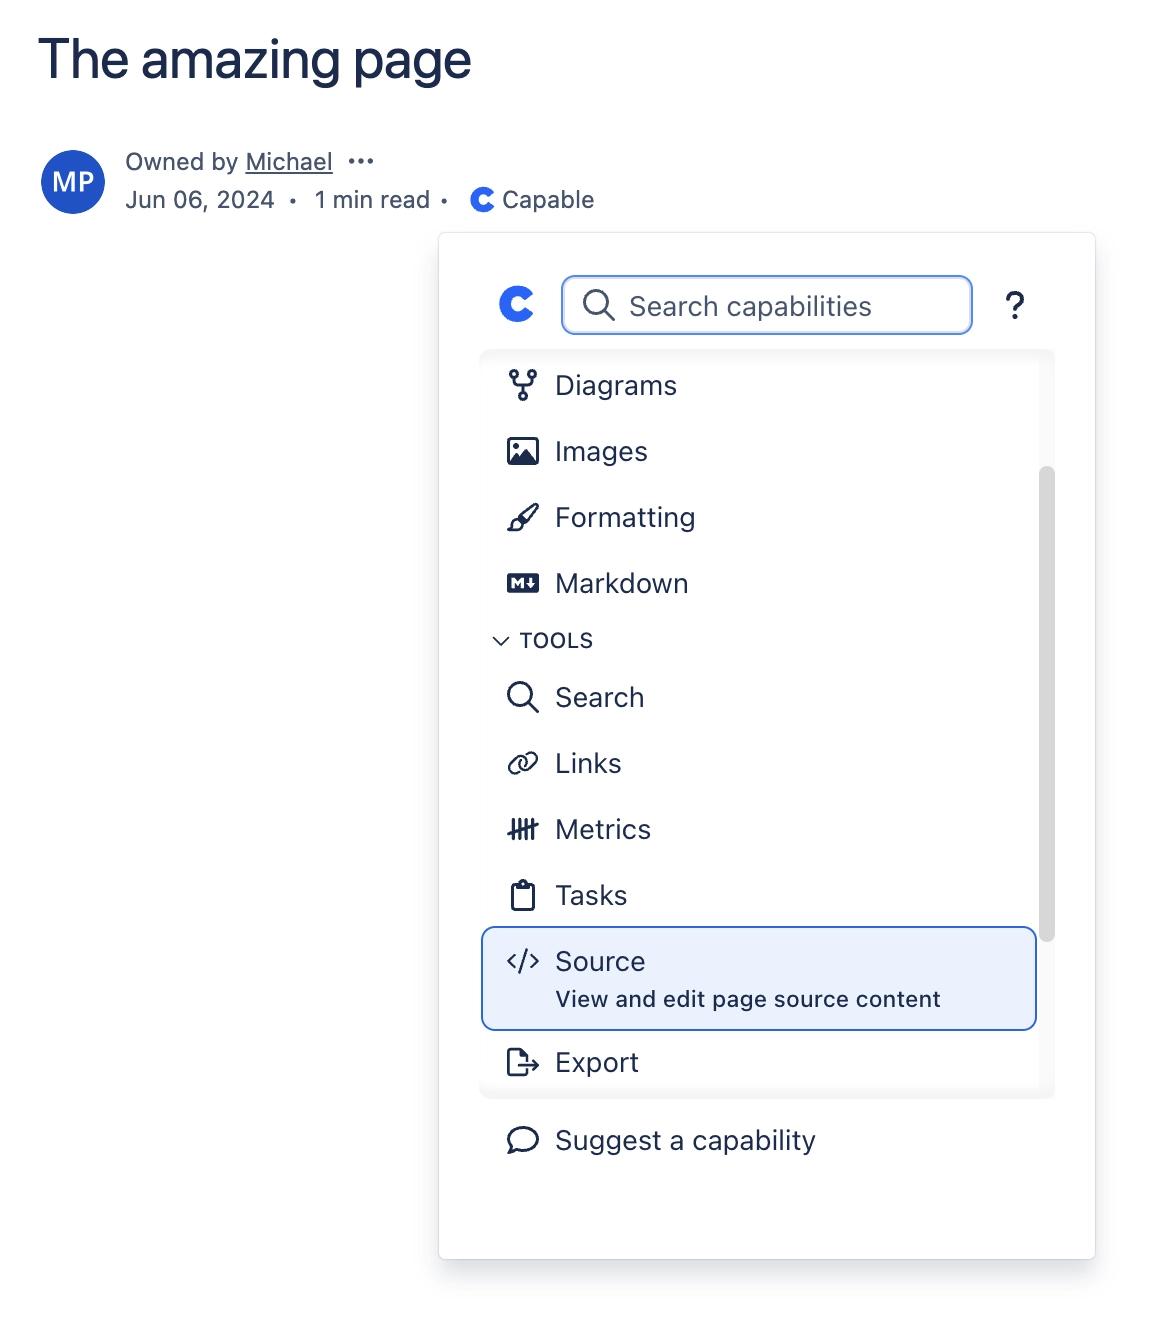Select the highlighted Source entry
This screenshot has width=1158, height=1318.
pyautogui.click(x=758, y=978)
